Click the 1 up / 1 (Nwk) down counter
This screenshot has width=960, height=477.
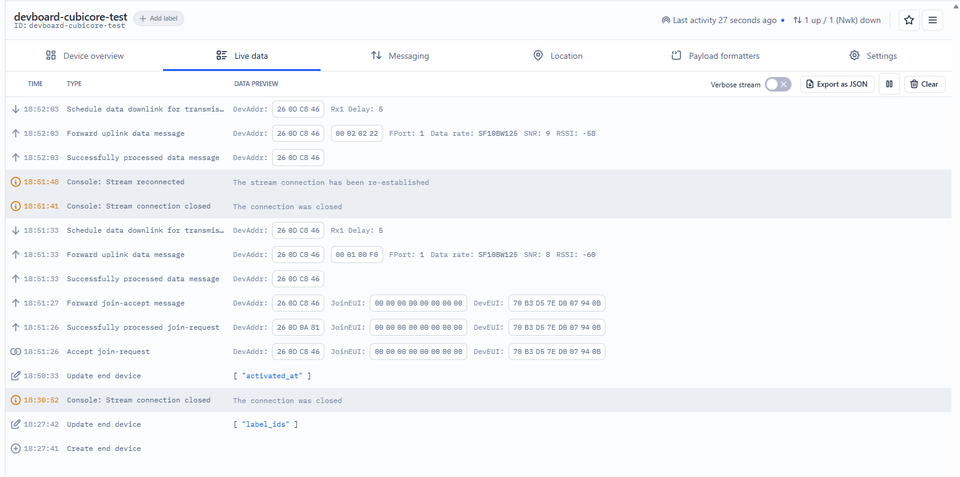coord(843,20)
